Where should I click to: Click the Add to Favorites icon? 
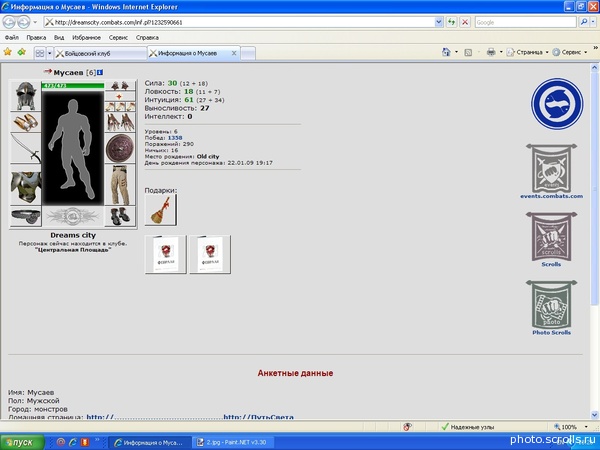21,52
